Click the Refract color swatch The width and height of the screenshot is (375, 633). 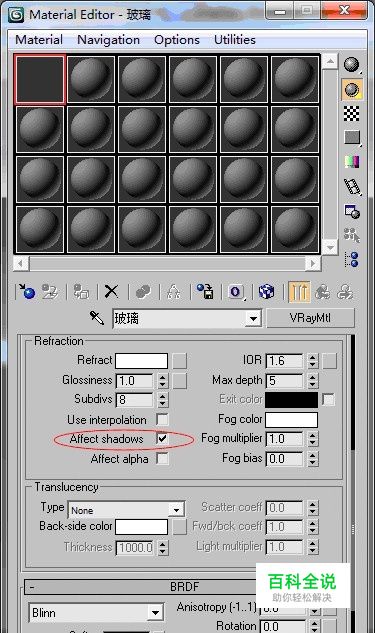point(141,361)
